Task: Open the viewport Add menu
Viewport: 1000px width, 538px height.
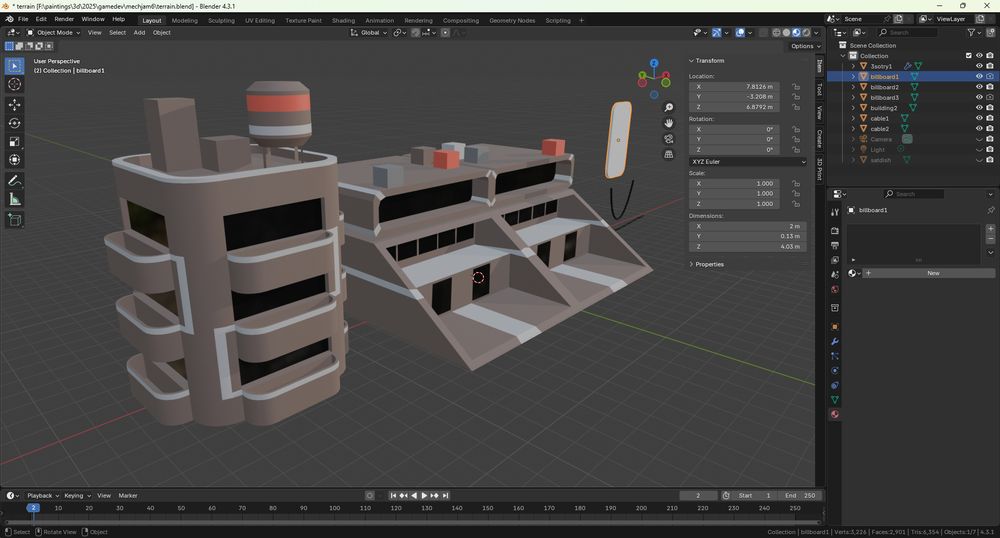Action: pyautogui.click(x=139, y=33)
